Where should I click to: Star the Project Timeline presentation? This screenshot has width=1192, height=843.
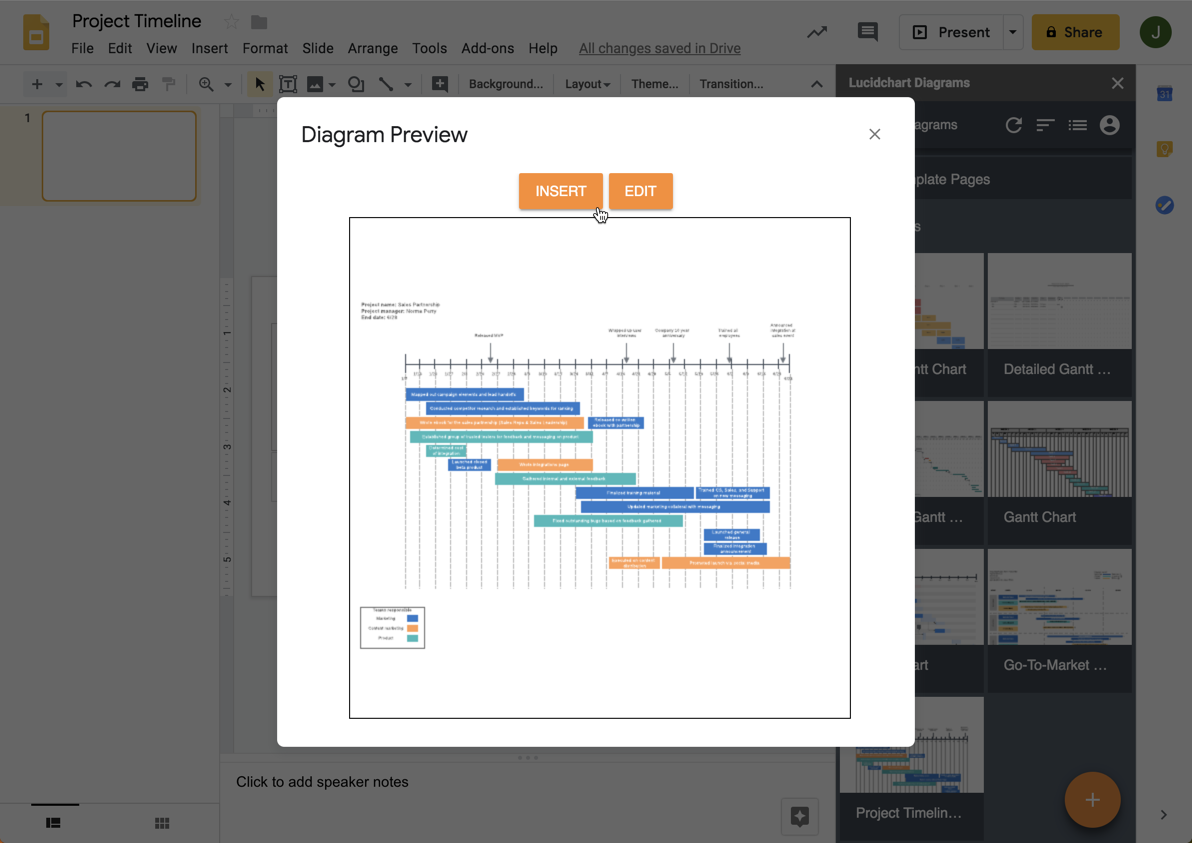231,21
